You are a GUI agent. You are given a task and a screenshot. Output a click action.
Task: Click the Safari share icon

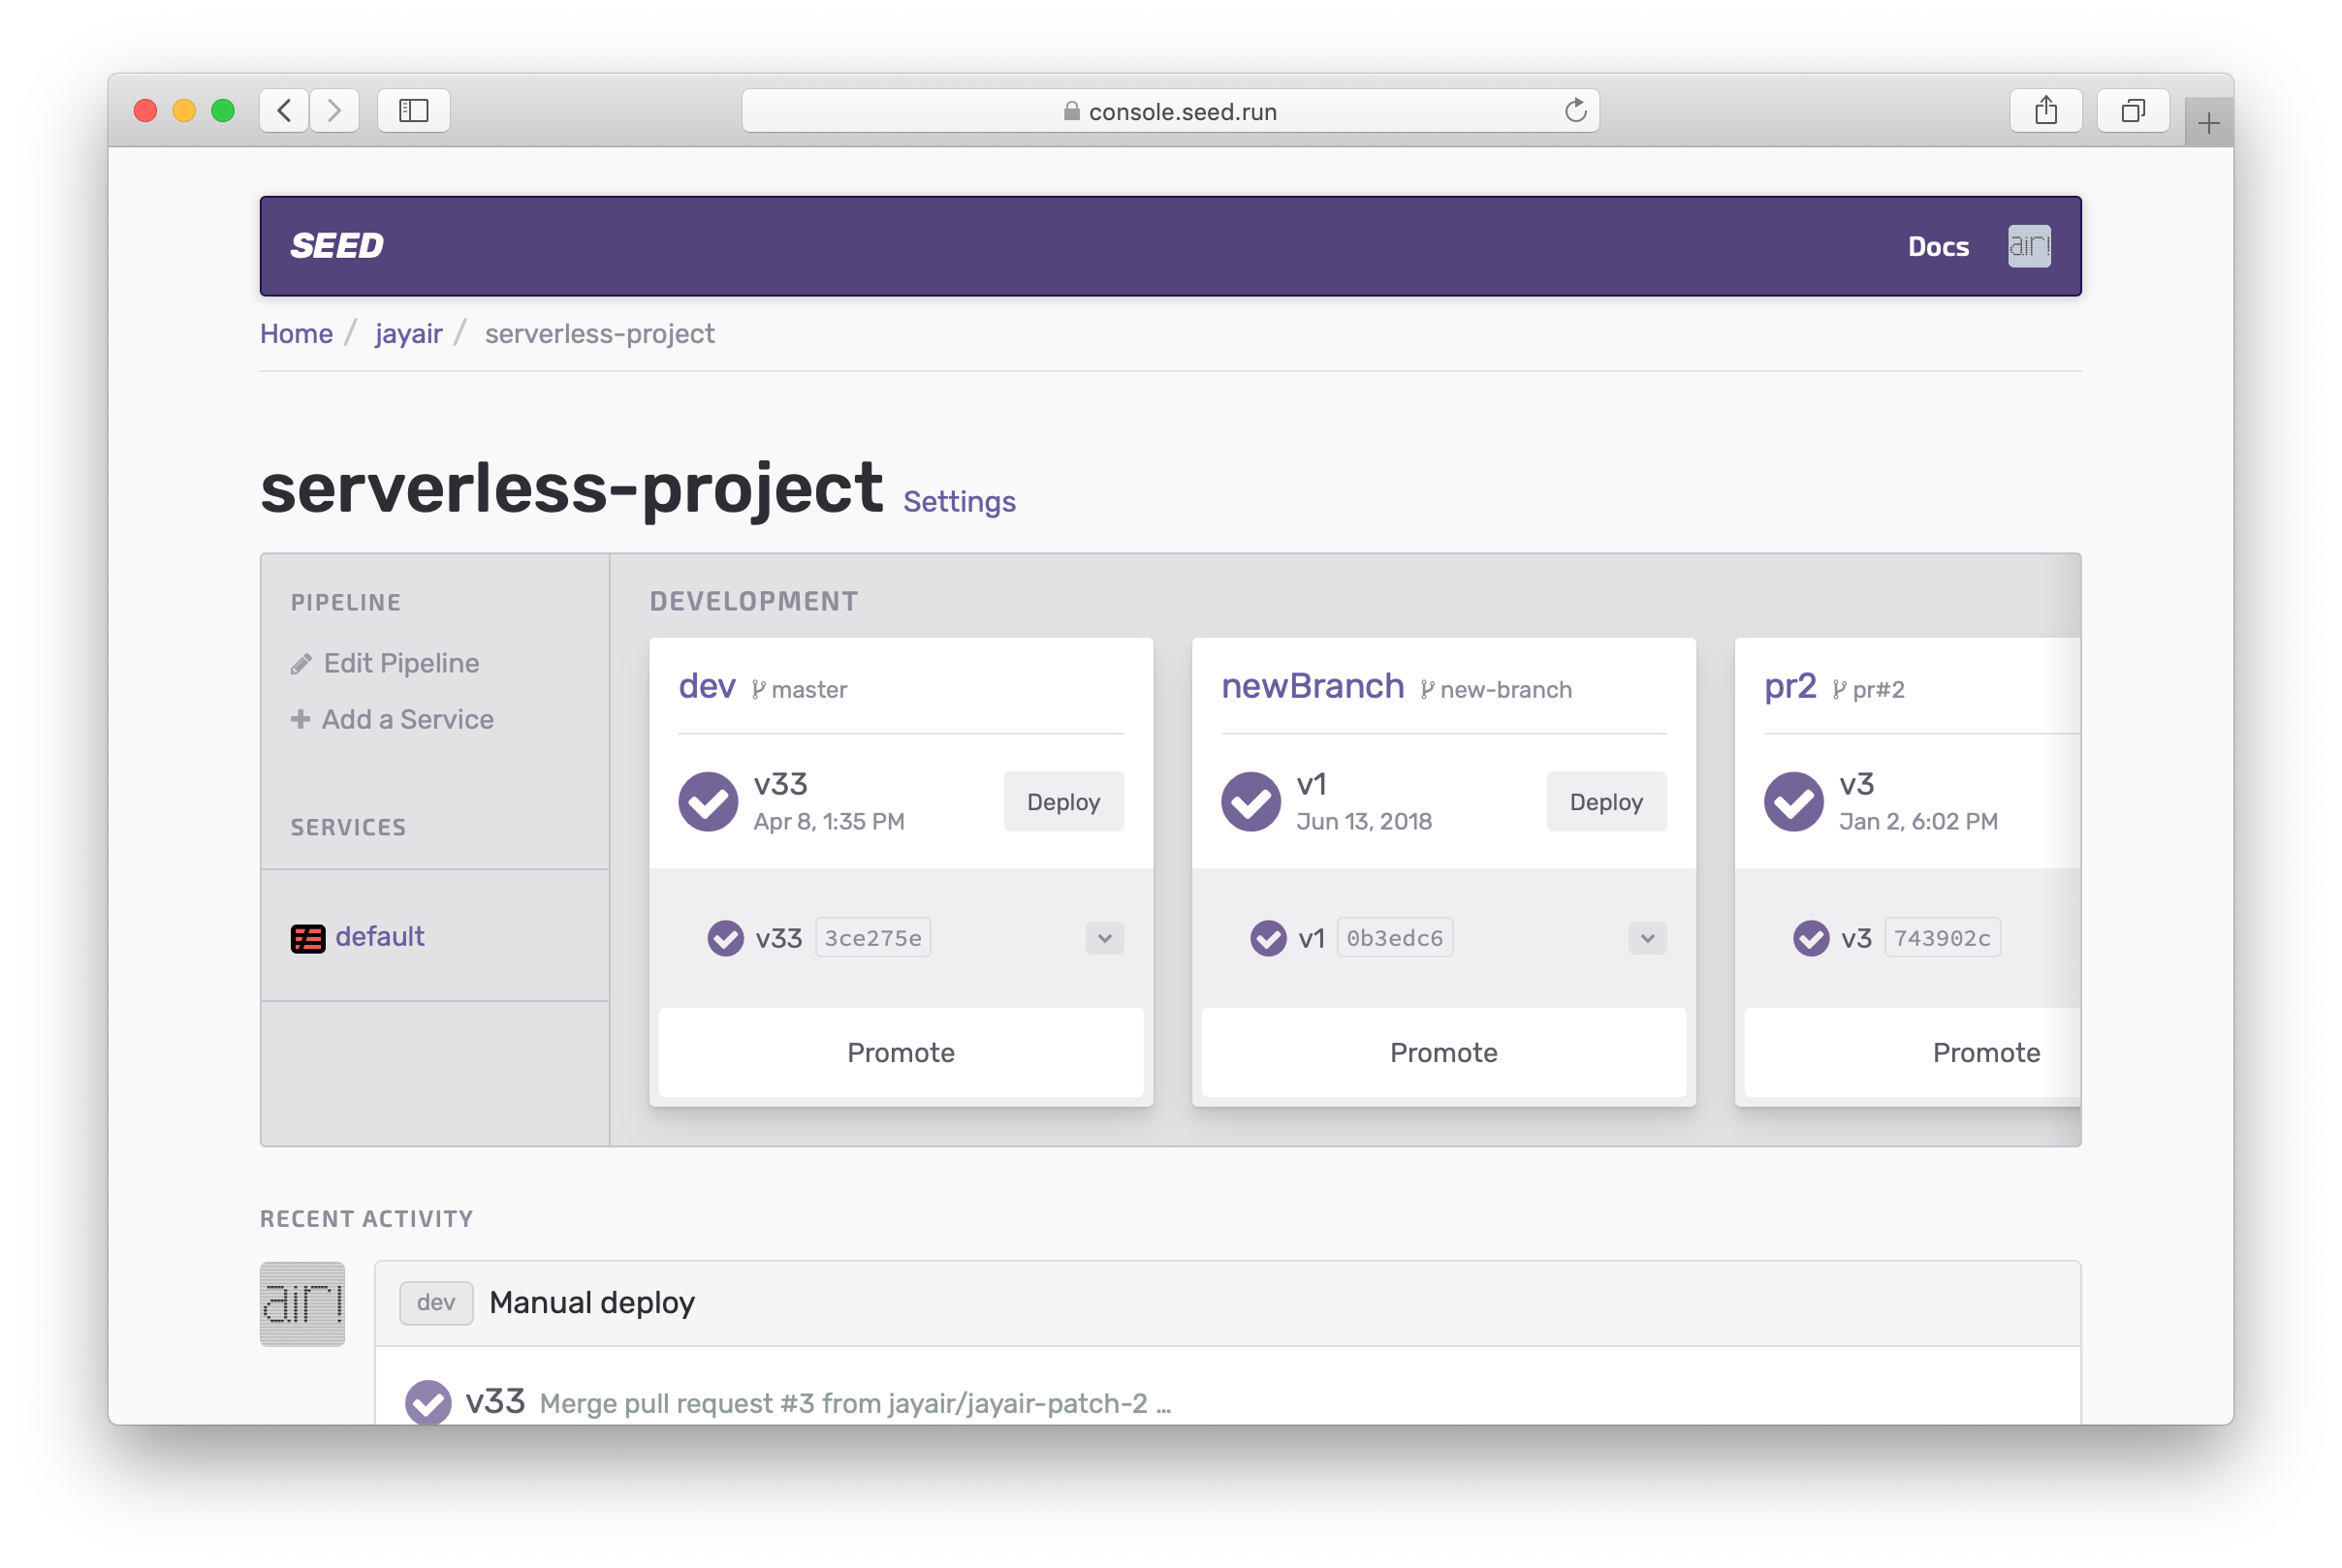pyautogui.click(x=2045, y=110)
